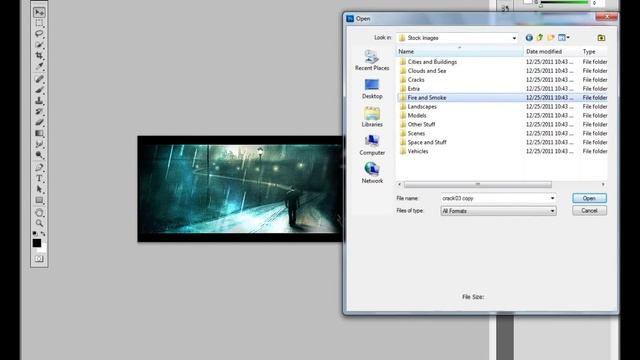Screen dimensions: 640x360
Task: Click the Cancel button
Action: pyautogui.click(x=589, y=211)
